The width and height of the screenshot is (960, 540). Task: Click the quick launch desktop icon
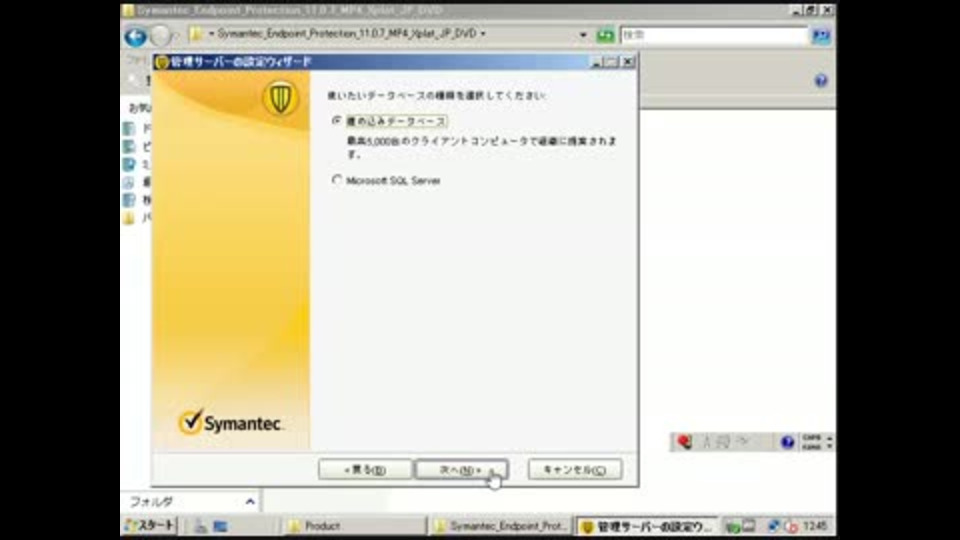[x=220, y=526]
